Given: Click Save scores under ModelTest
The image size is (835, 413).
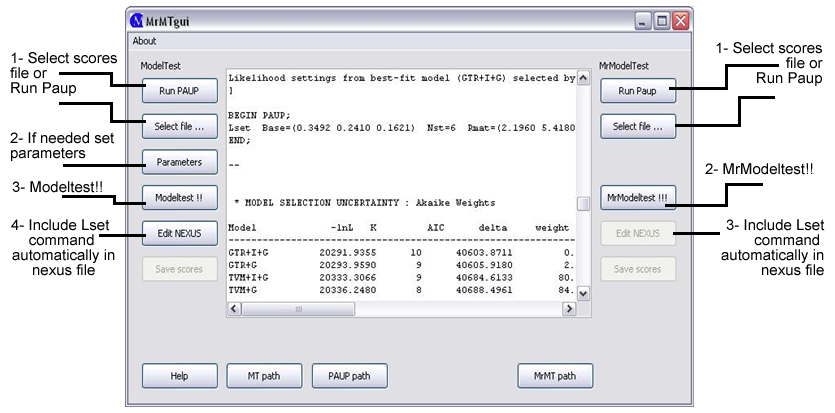Looking at the screenshot, I should tap(179, 269).
